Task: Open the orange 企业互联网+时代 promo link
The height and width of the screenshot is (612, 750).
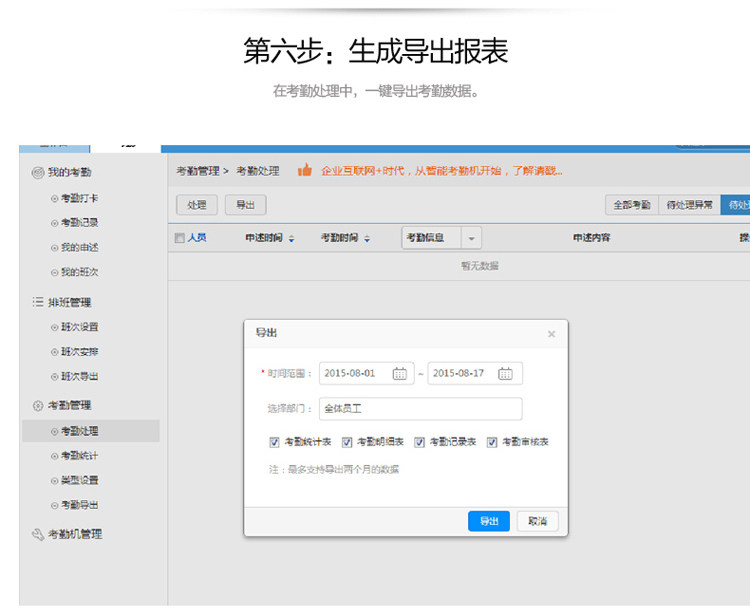Action: coord(441,171)
